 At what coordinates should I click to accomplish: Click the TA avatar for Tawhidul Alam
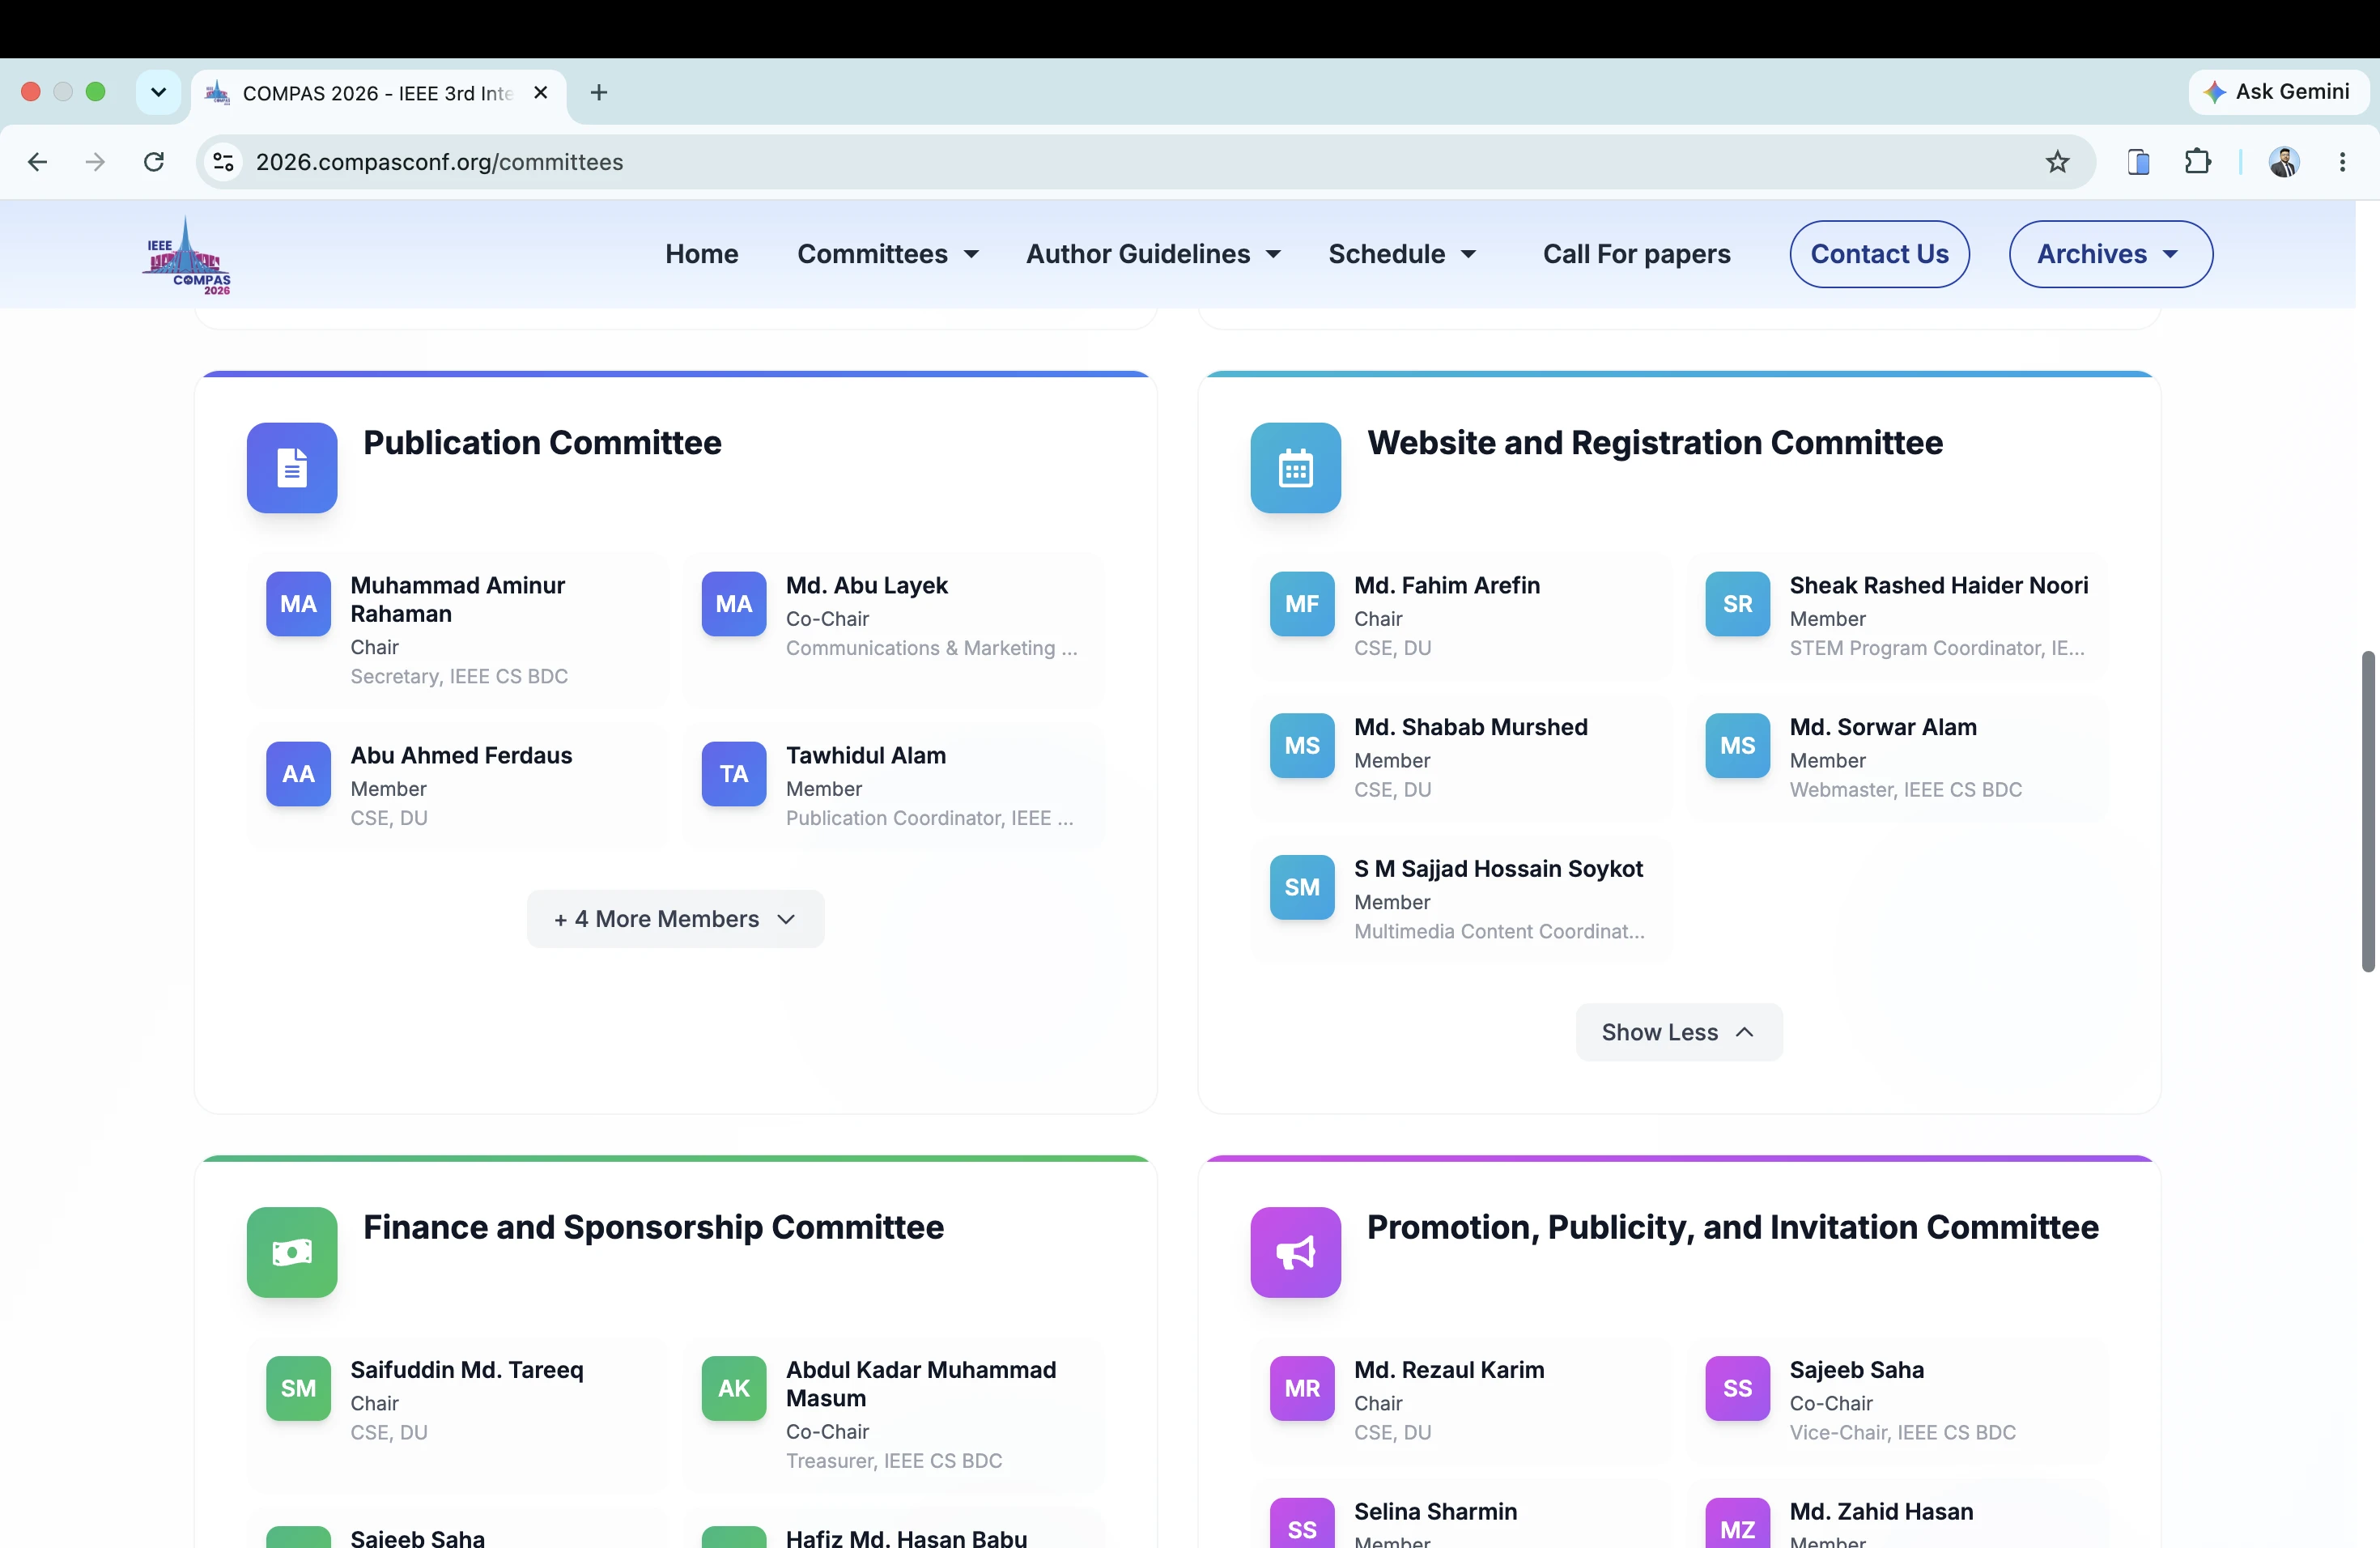pos(734,774)
